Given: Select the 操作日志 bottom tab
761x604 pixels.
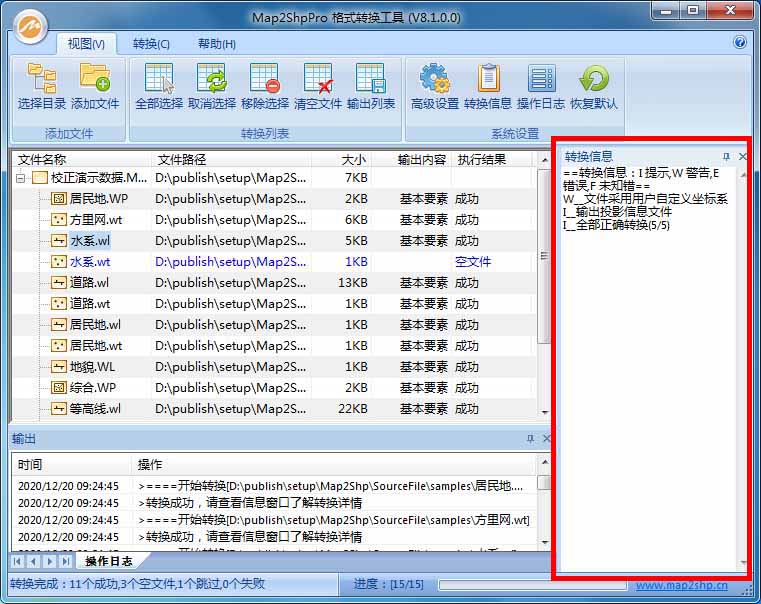Looking at the screenshot, I should [109, 561].
